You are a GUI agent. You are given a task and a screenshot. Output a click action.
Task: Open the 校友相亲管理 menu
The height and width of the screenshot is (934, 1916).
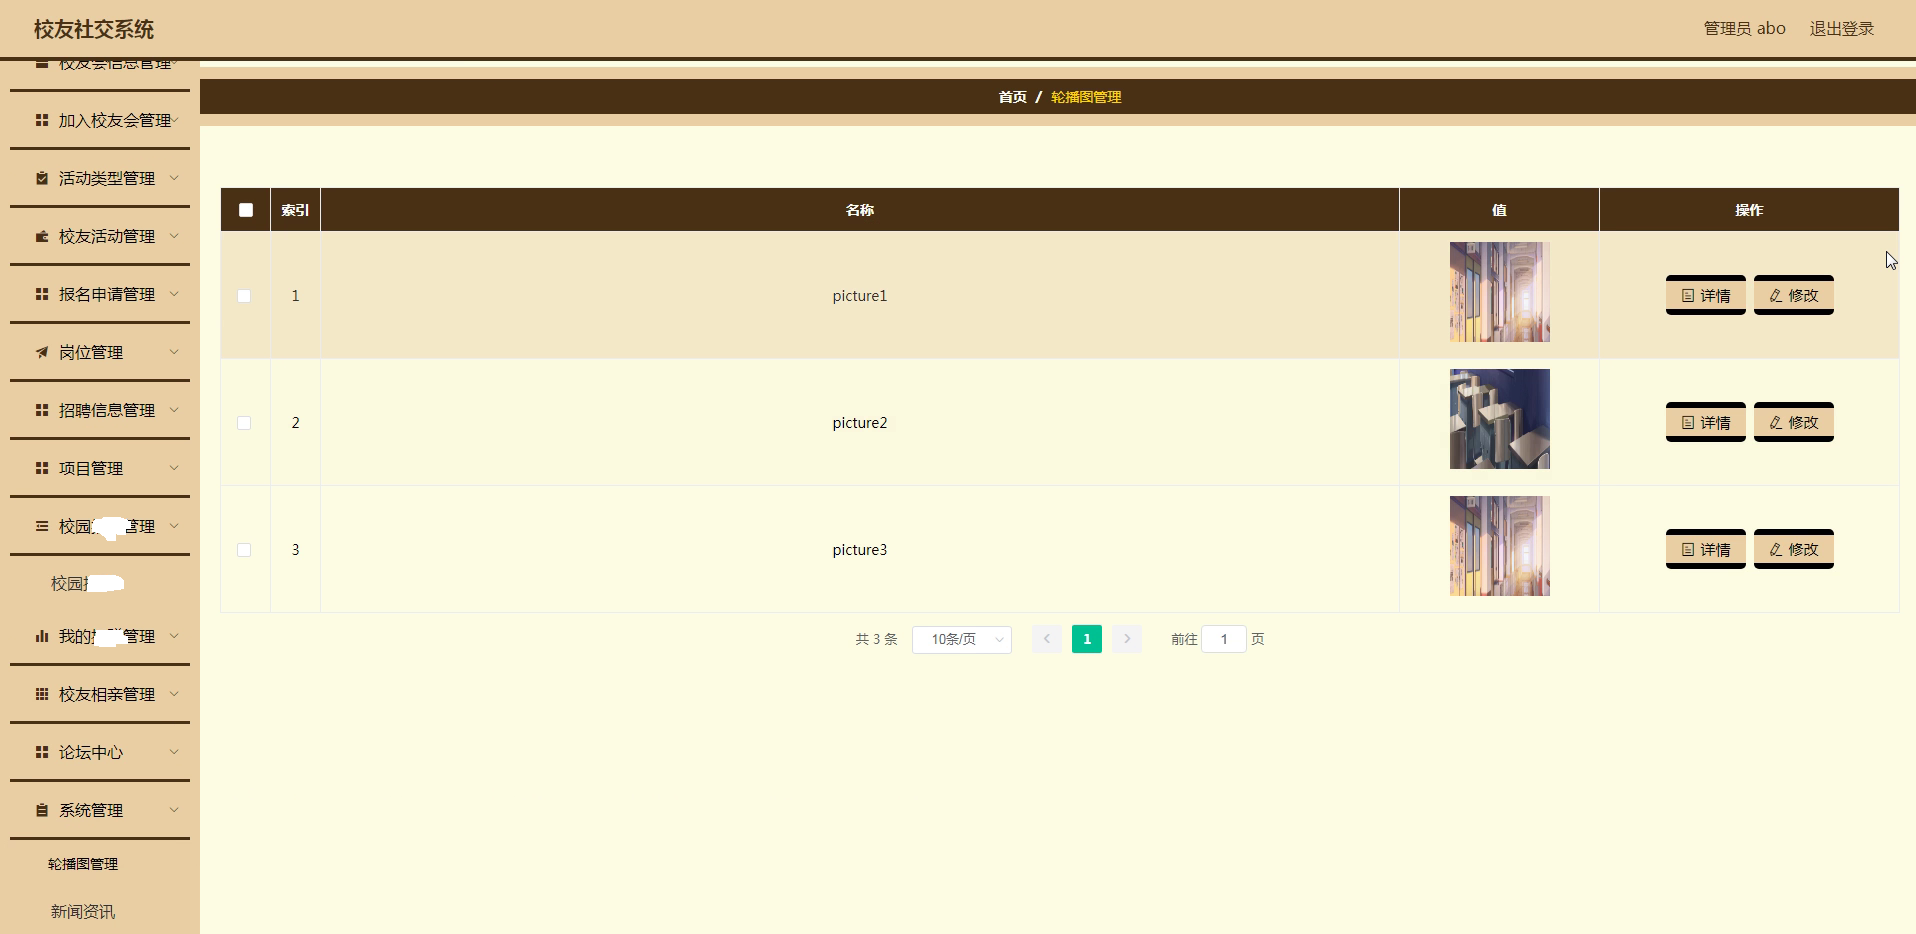pos(100,694)
